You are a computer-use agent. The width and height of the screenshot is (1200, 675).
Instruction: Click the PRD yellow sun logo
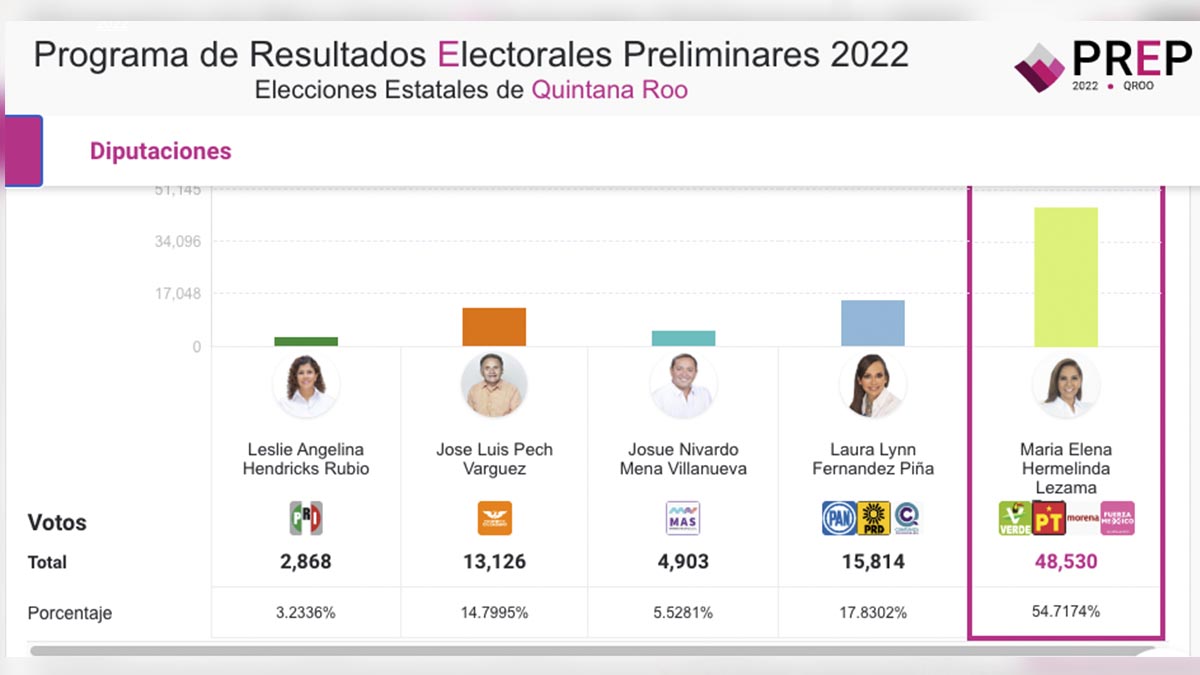(x=874, y=518)
